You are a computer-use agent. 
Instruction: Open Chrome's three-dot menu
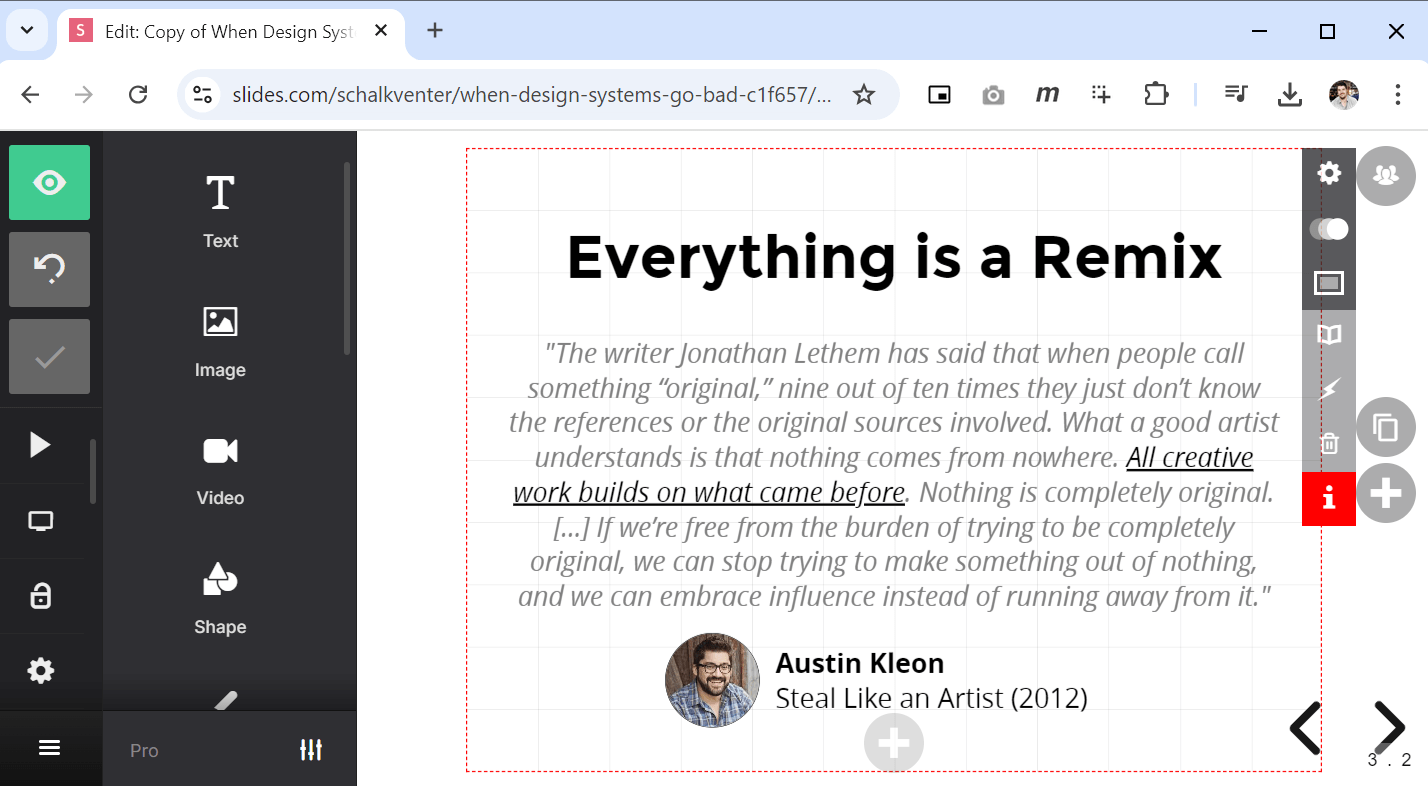click(1398, 95)
